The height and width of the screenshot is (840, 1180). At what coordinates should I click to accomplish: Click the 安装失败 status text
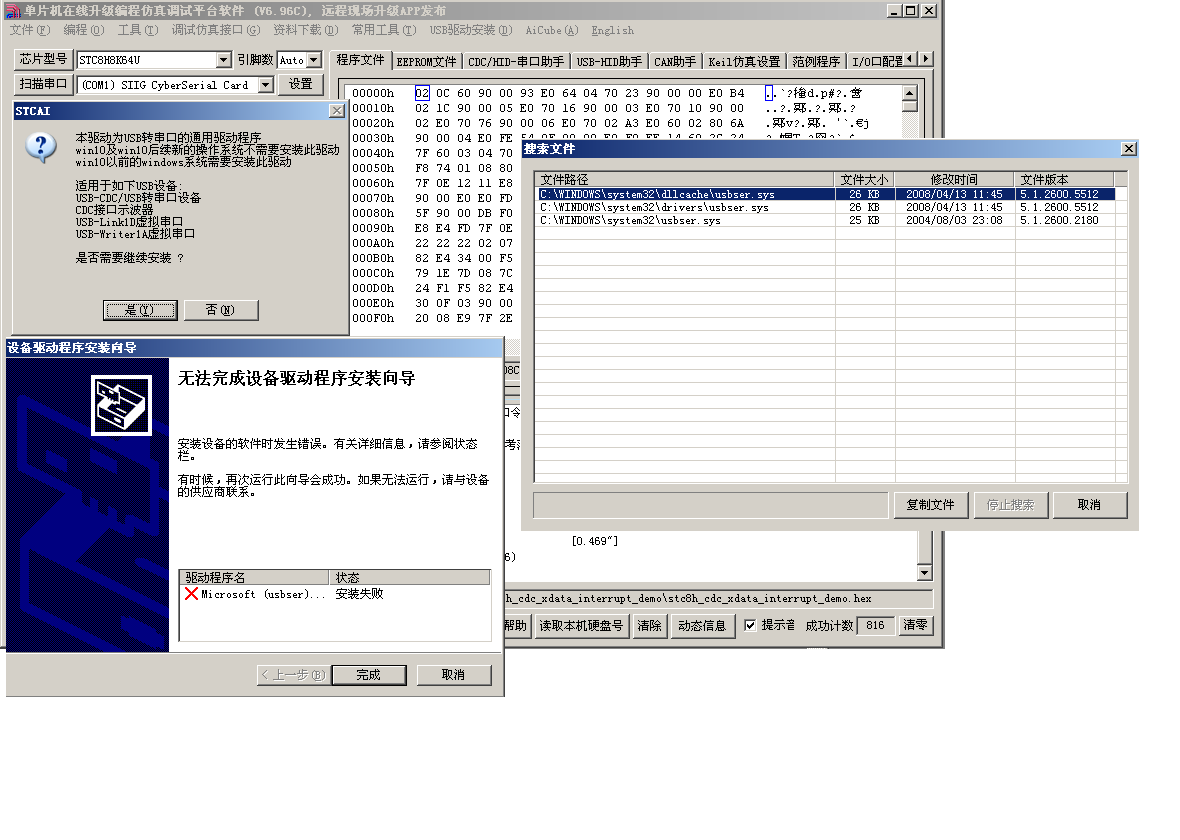point(359,594)
